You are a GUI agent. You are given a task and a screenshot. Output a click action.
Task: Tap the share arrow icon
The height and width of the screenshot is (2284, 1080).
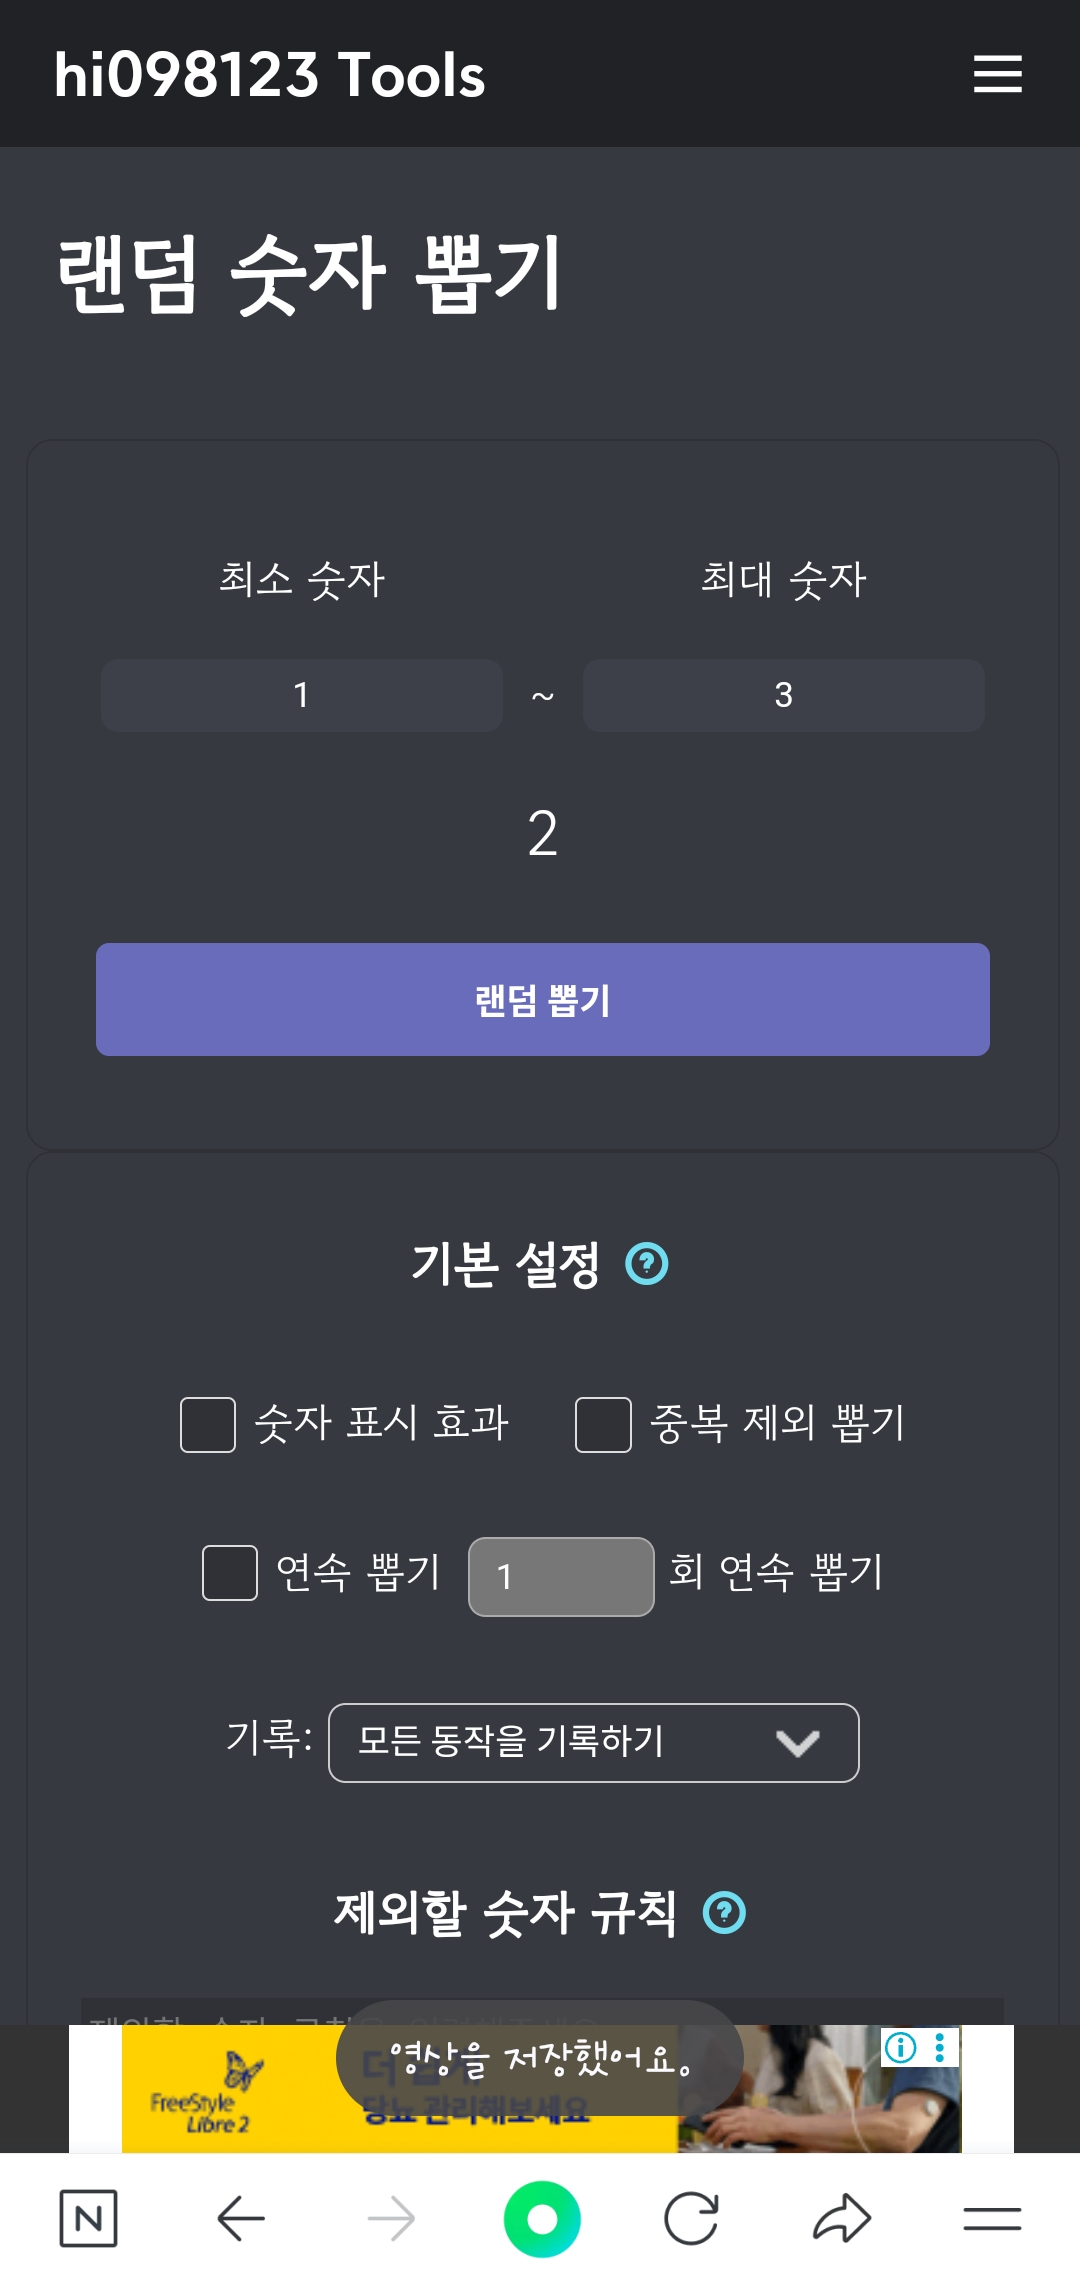pos(842,2219)
